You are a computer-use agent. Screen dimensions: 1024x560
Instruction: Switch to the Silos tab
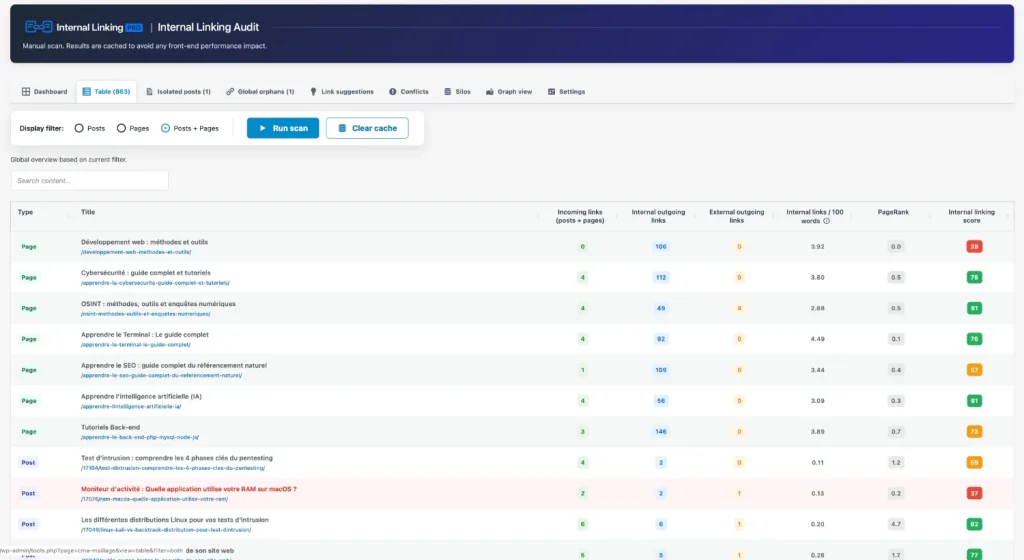(x=457, y=91)
